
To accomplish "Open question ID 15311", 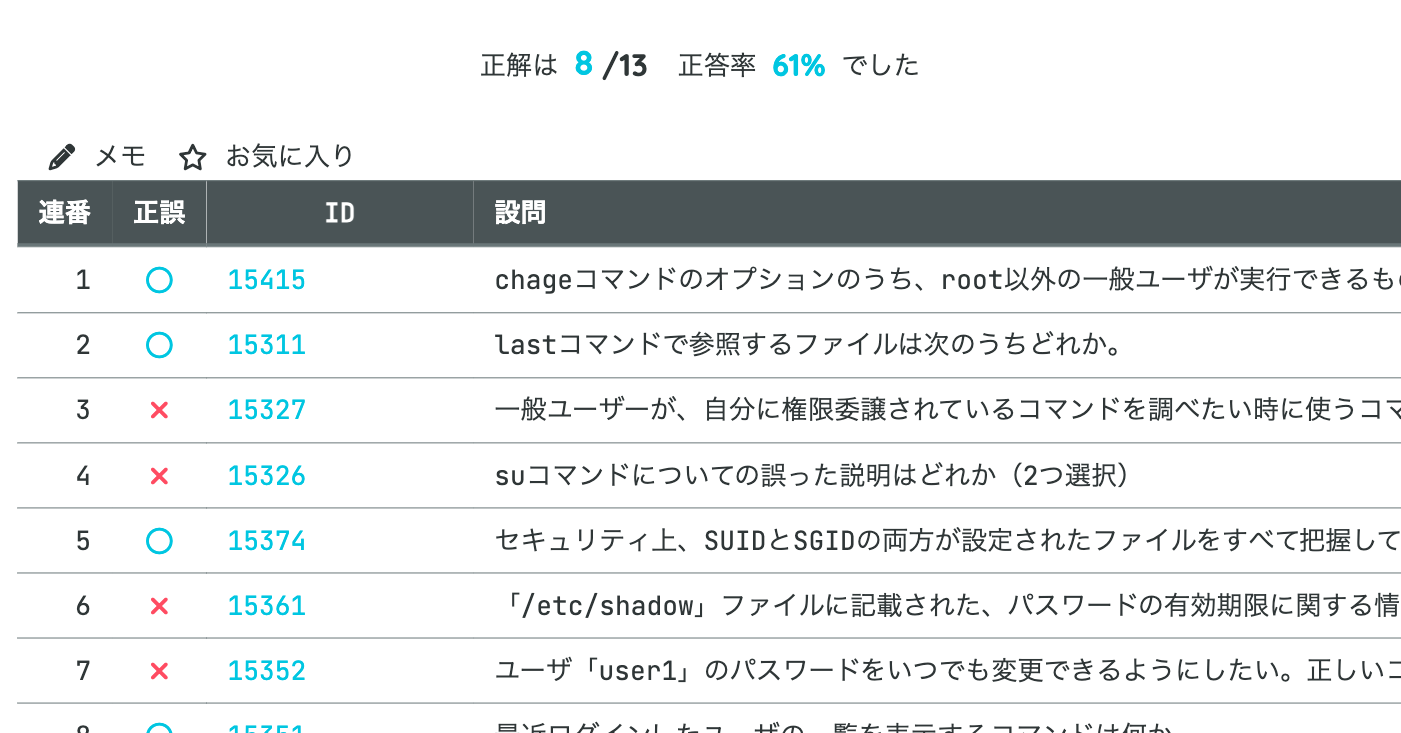I will pos(266,345).
